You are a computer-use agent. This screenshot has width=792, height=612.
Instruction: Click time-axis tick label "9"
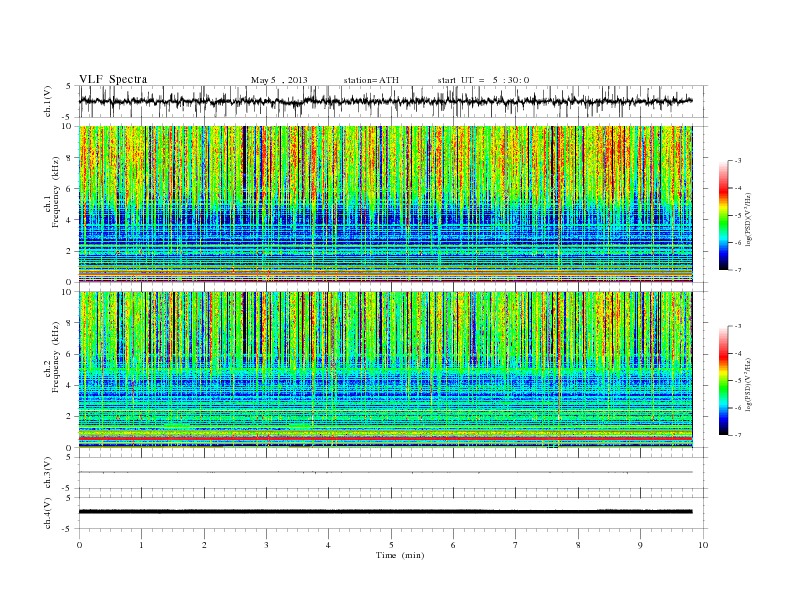coord(640,545)
